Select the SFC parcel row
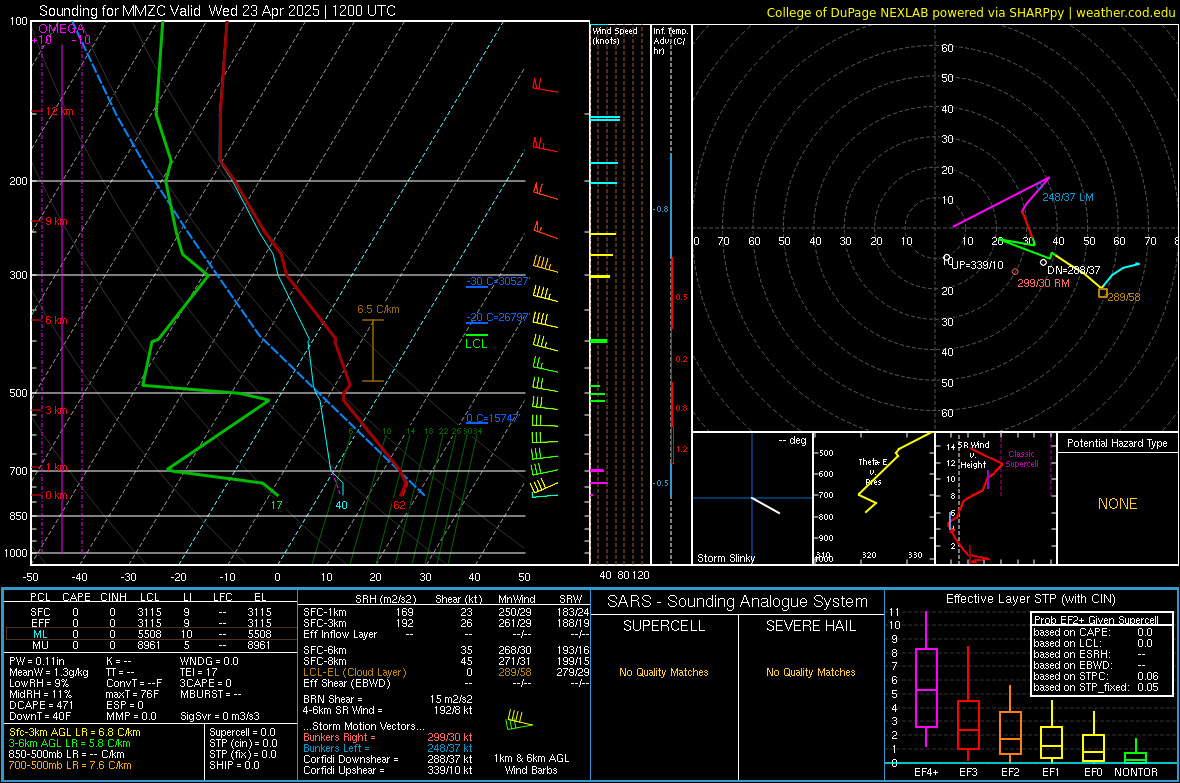The height and width of the screenshot is (783, 1180). pyautogui.click(x=151, y=612)
